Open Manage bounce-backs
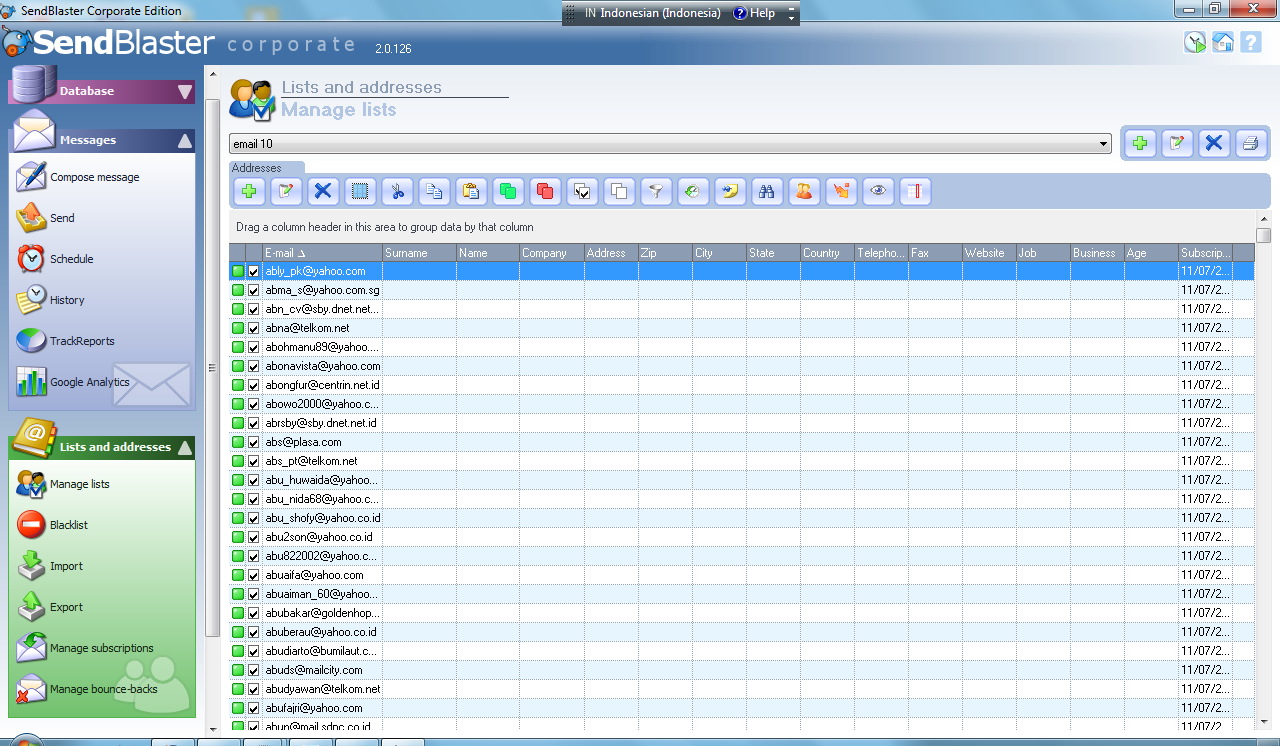The height and width of the screenshot is (746, 1280). click(87, 689)
